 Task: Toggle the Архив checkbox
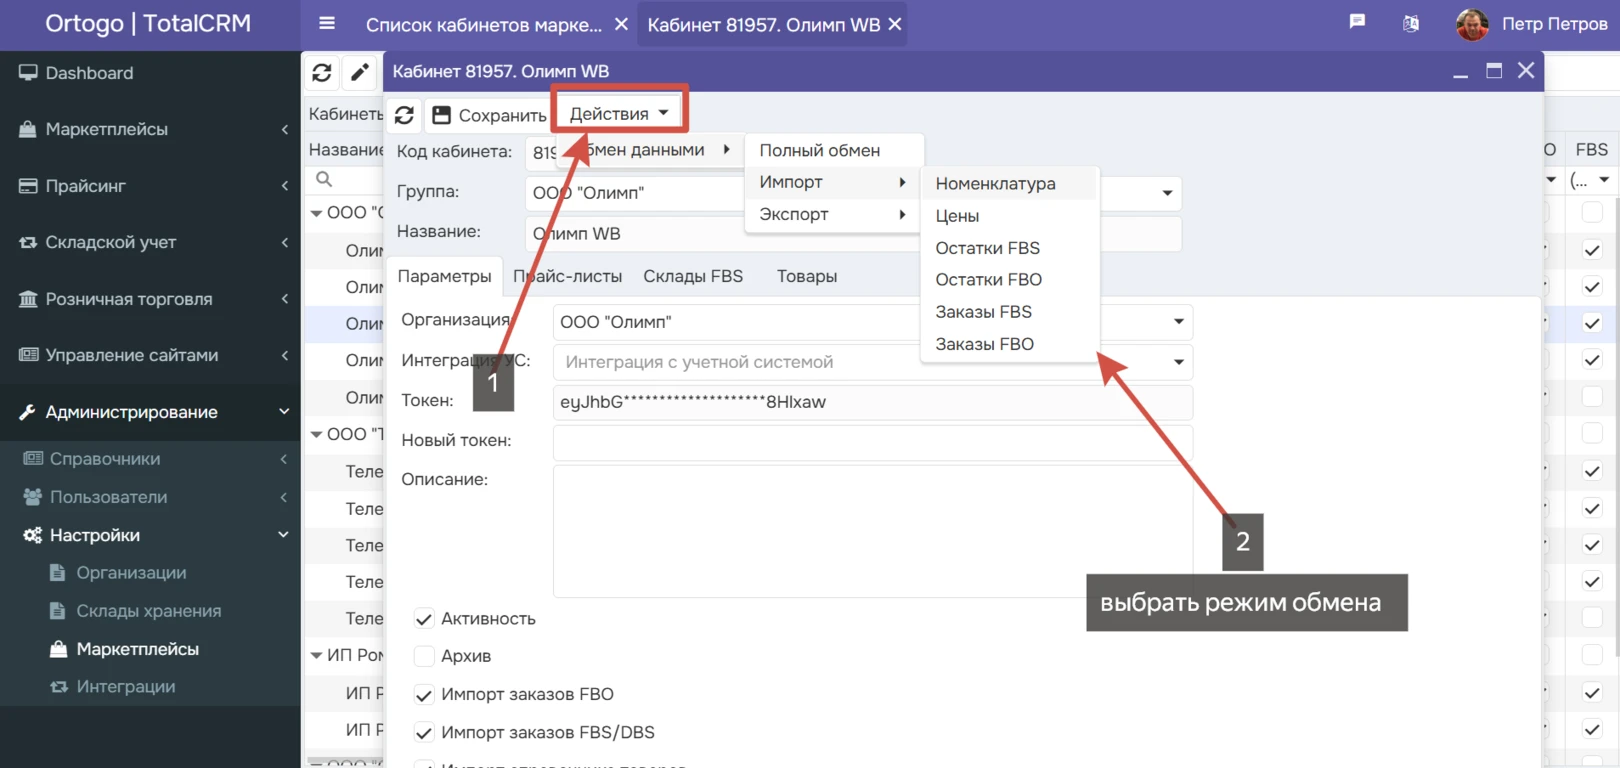pos(424,656)
